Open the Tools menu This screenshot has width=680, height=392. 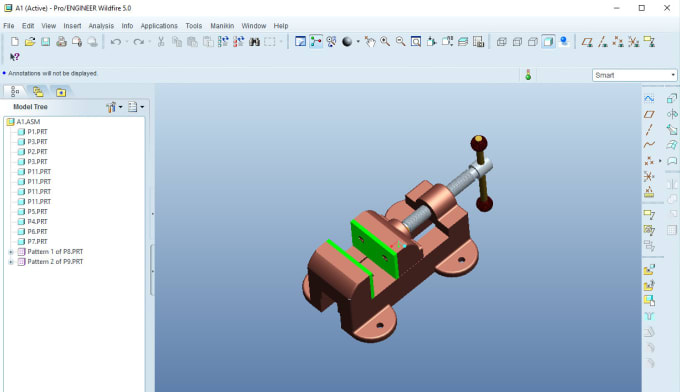[193, 26]
